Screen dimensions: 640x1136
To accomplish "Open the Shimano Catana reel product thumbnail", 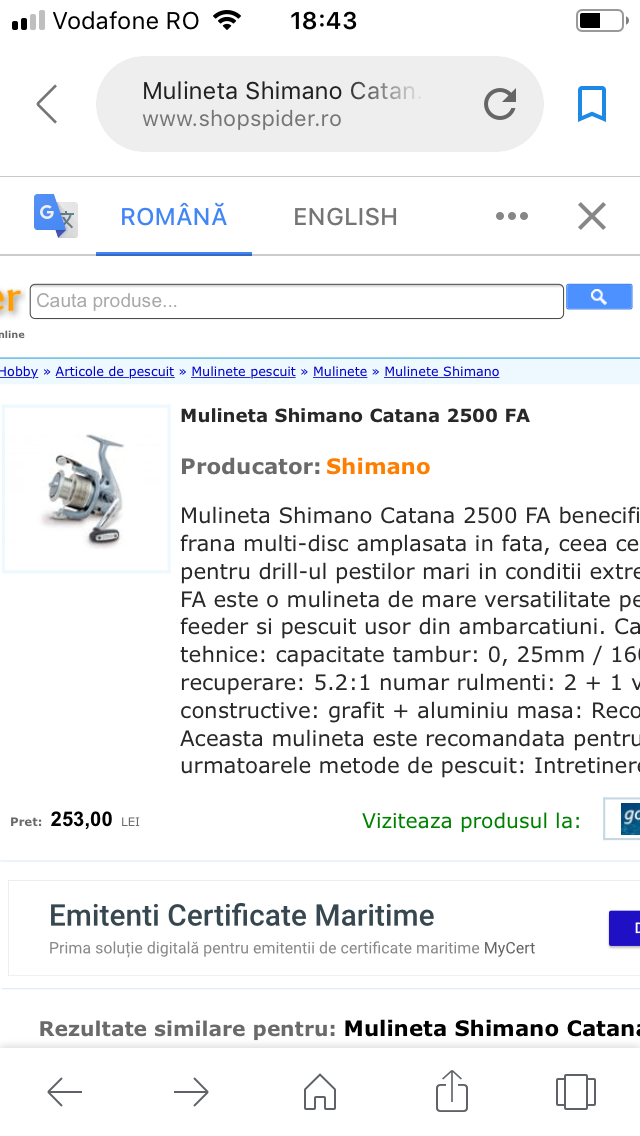I will 86,488.
